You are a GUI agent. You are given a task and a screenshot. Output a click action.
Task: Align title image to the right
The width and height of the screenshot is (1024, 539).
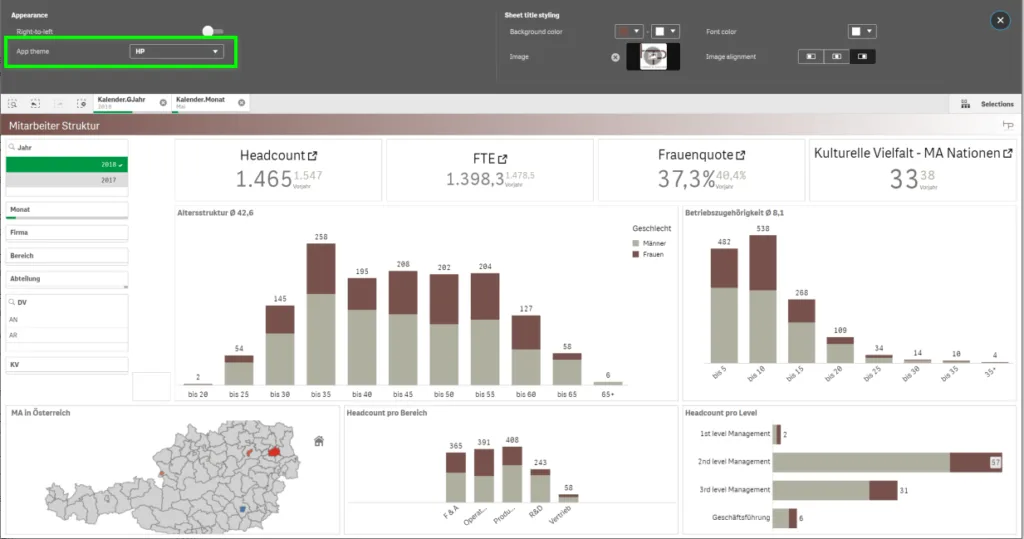pos(862,57)
